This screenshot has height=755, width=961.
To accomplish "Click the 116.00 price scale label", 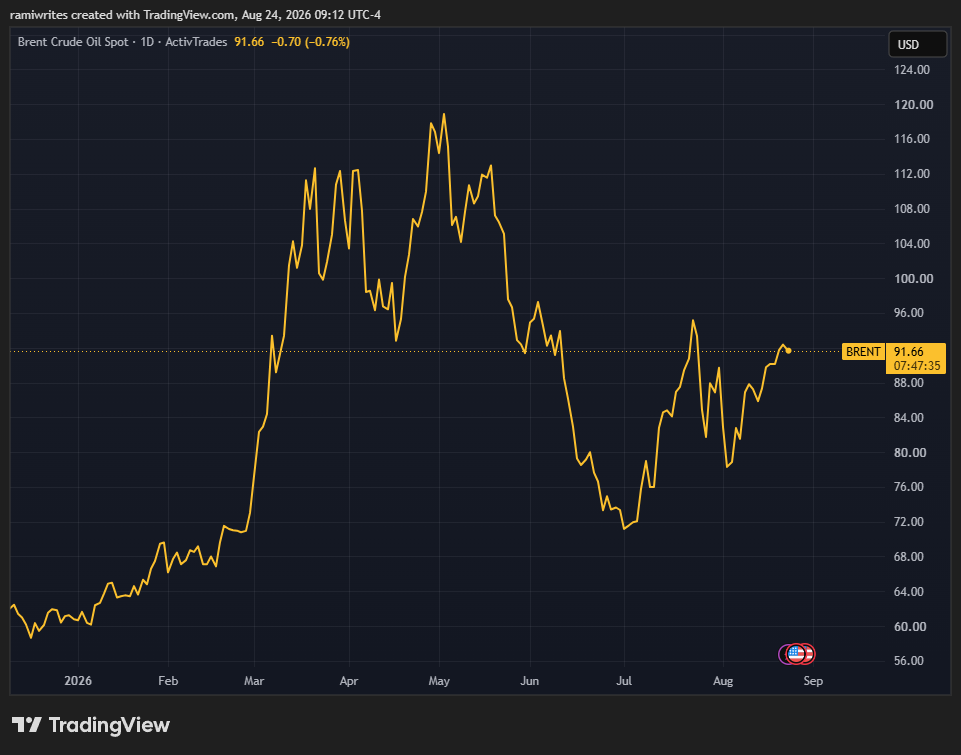I will click(x=912, y=138).
